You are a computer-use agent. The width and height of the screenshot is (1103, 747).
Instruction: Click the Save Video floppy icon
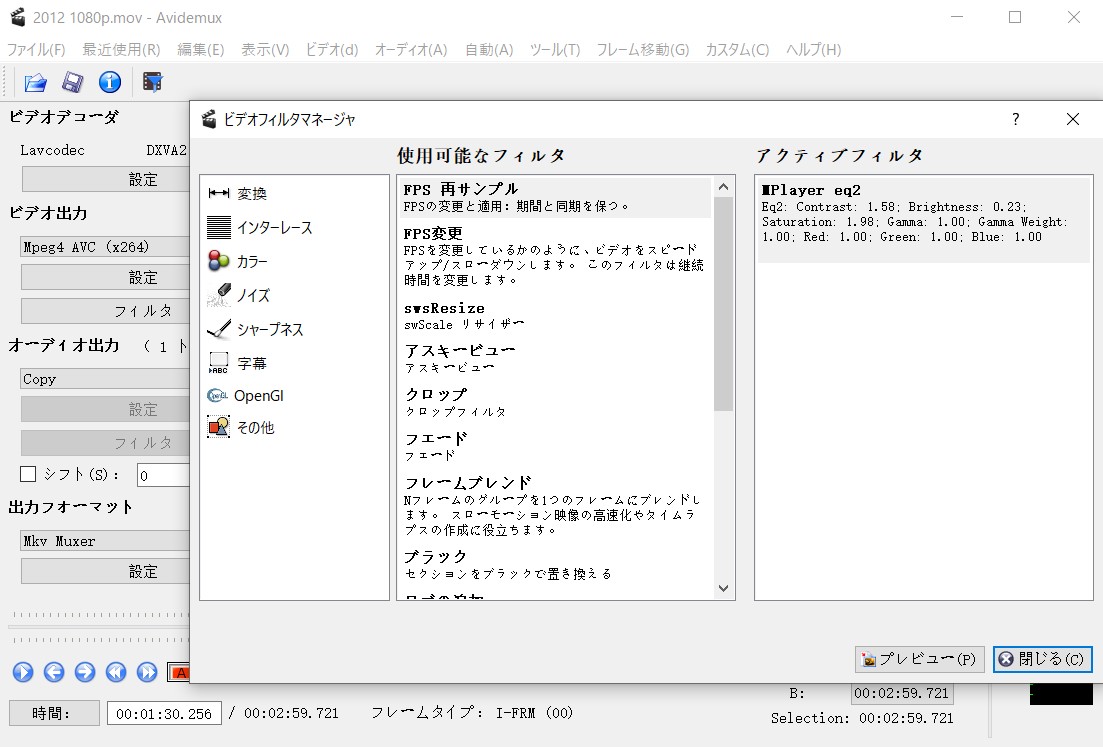[72, 82]
